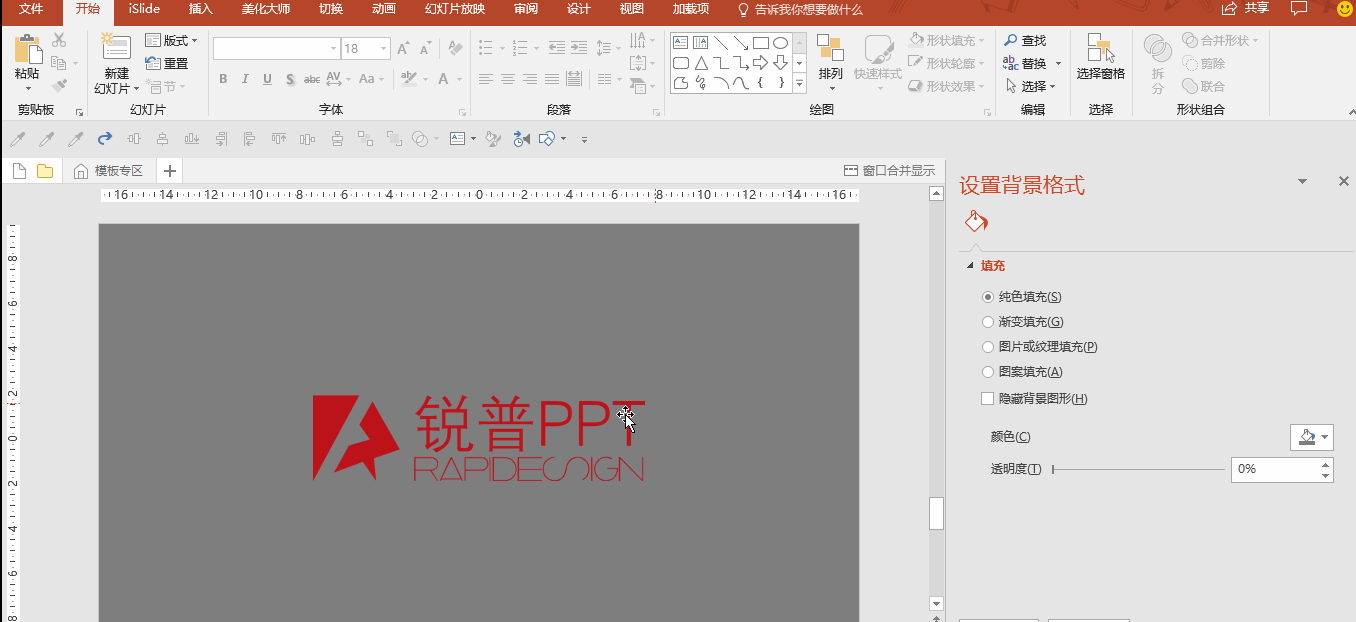The height and width of the screenshot is (622, 1356).
Task: Expand the shapes gallery More arrow
Action: [x=800, y=85]
